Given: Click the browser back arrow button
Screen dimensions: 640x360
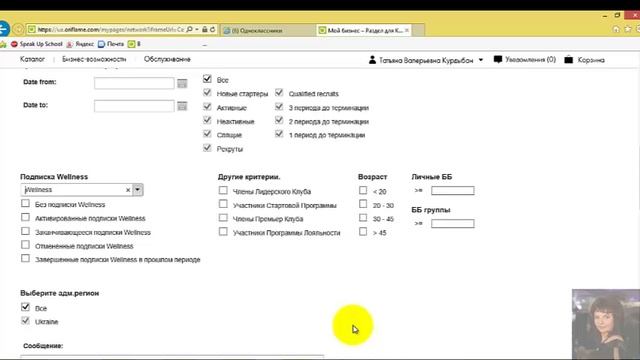Looking at the screenshot, I should coord(3,29).
